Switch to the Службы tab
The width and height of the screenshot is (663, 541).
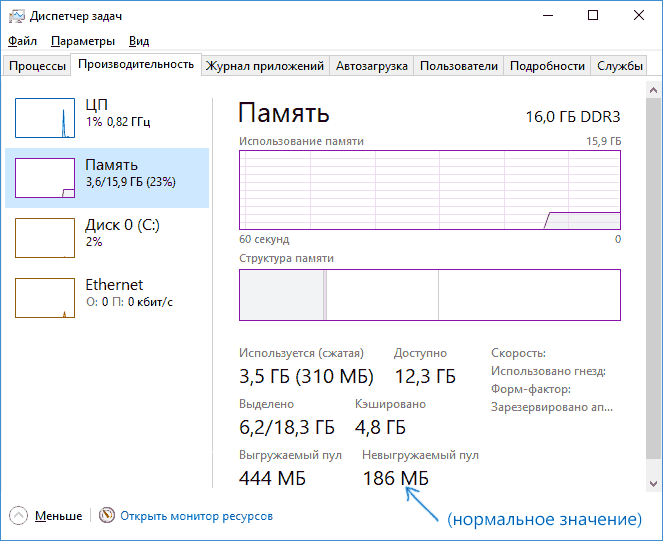click(619, 66)
